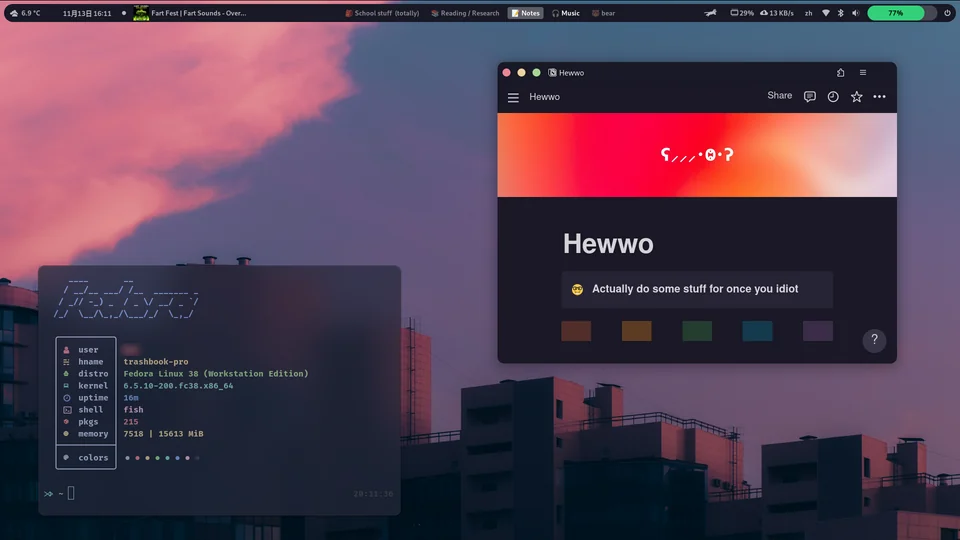Click 'Fedora Linux 38 (Workstation Edition)' text
Viewport: 960px width, 540px height.
pyautogui.click(x=216, y=373)
